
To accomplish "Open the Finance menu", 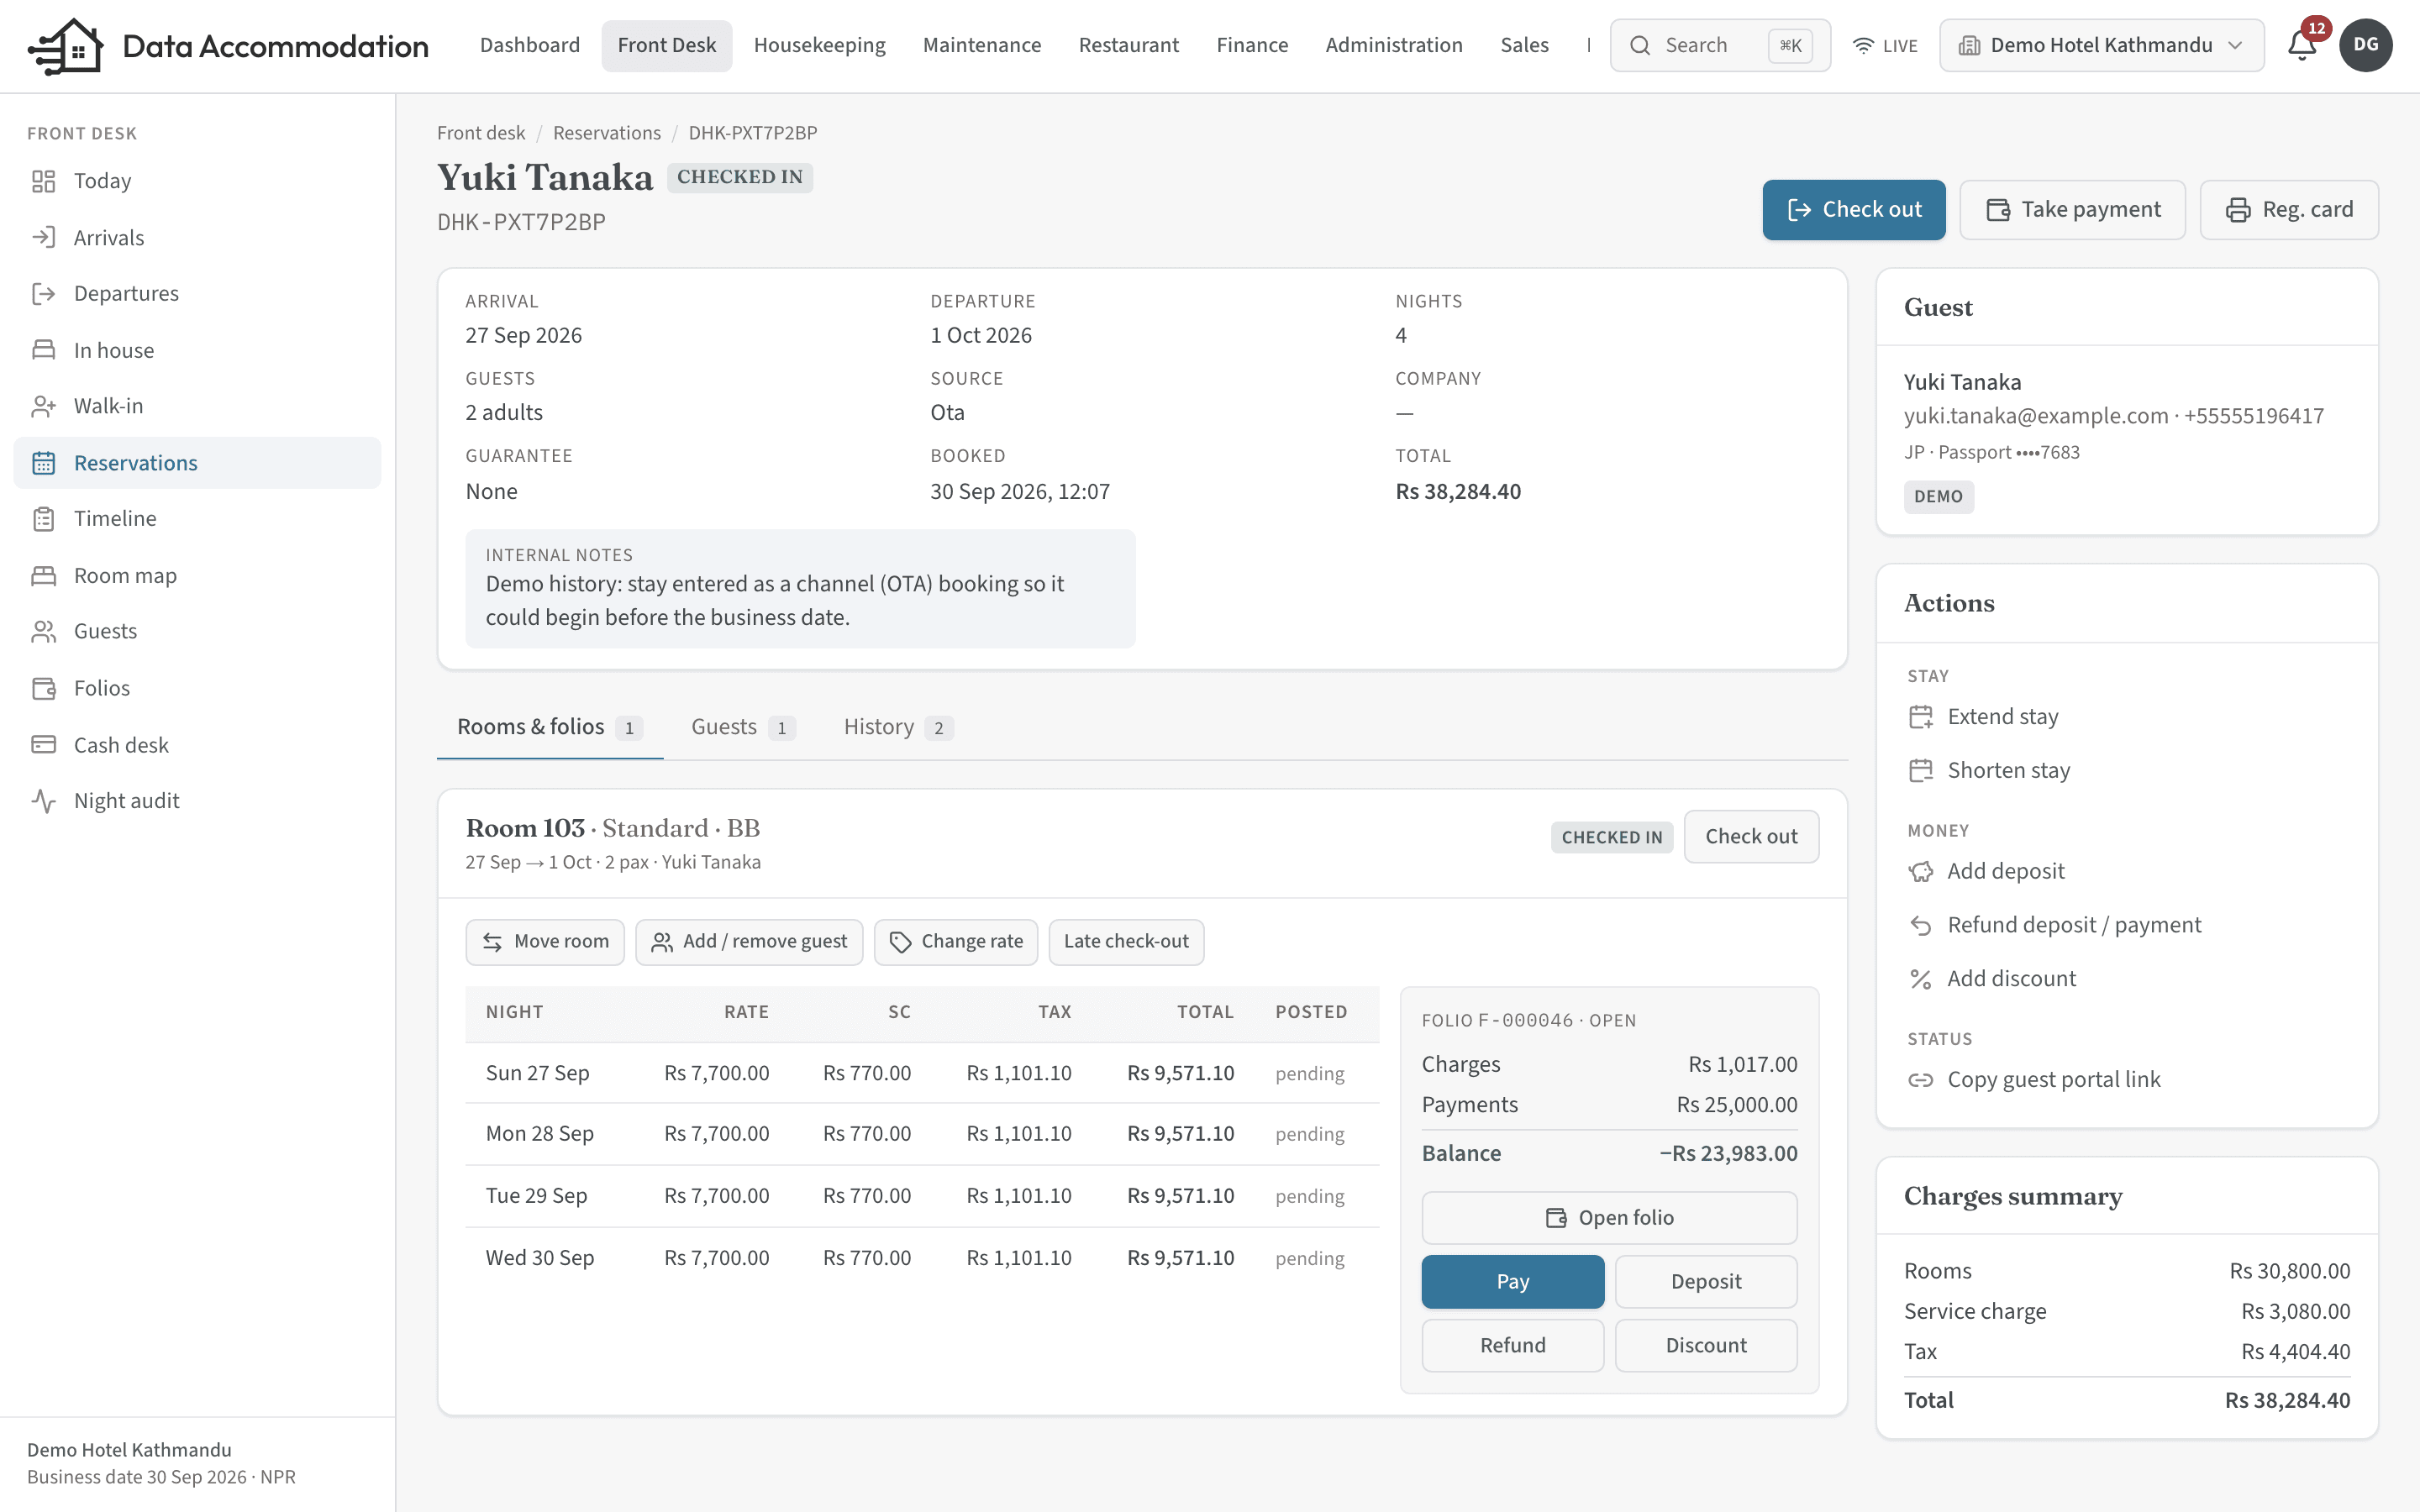I will [1252, 45].
